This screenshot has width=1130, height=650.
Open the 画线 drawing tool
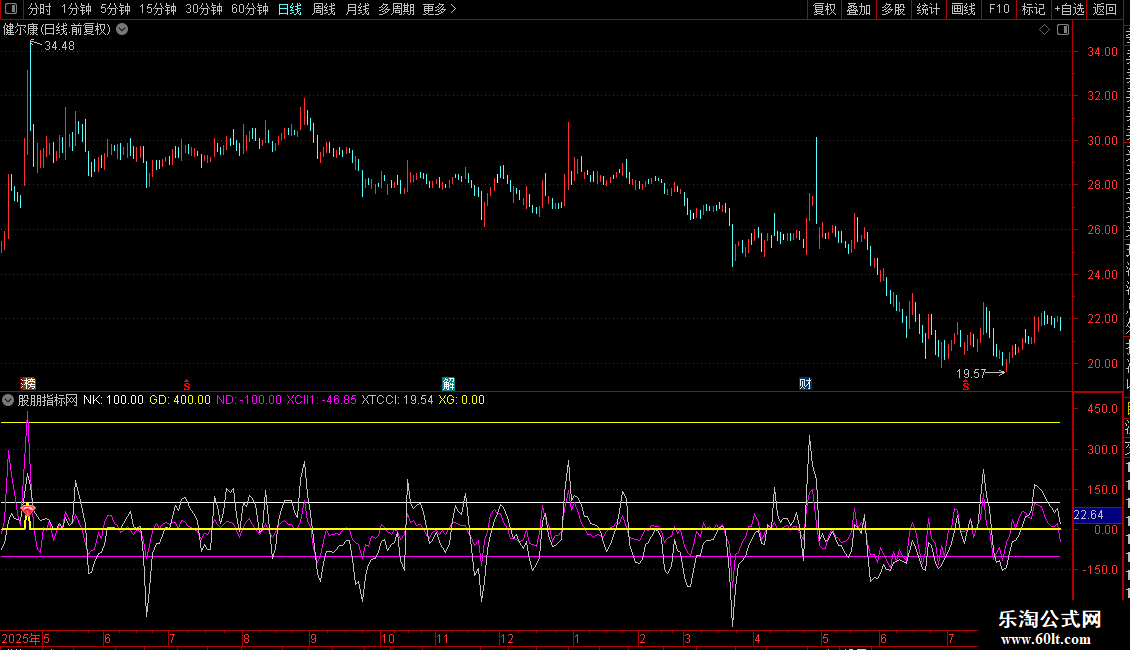(x=963, y=9)
